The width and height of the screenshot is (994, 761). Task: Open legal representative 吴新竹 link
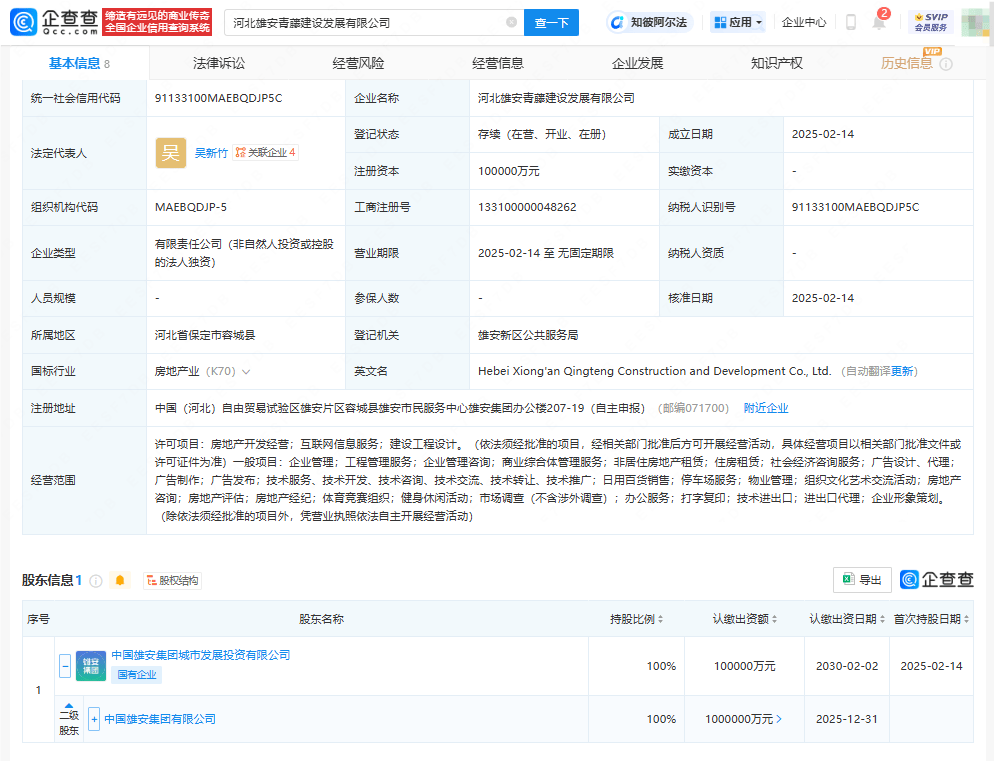(x=210, y=153)
